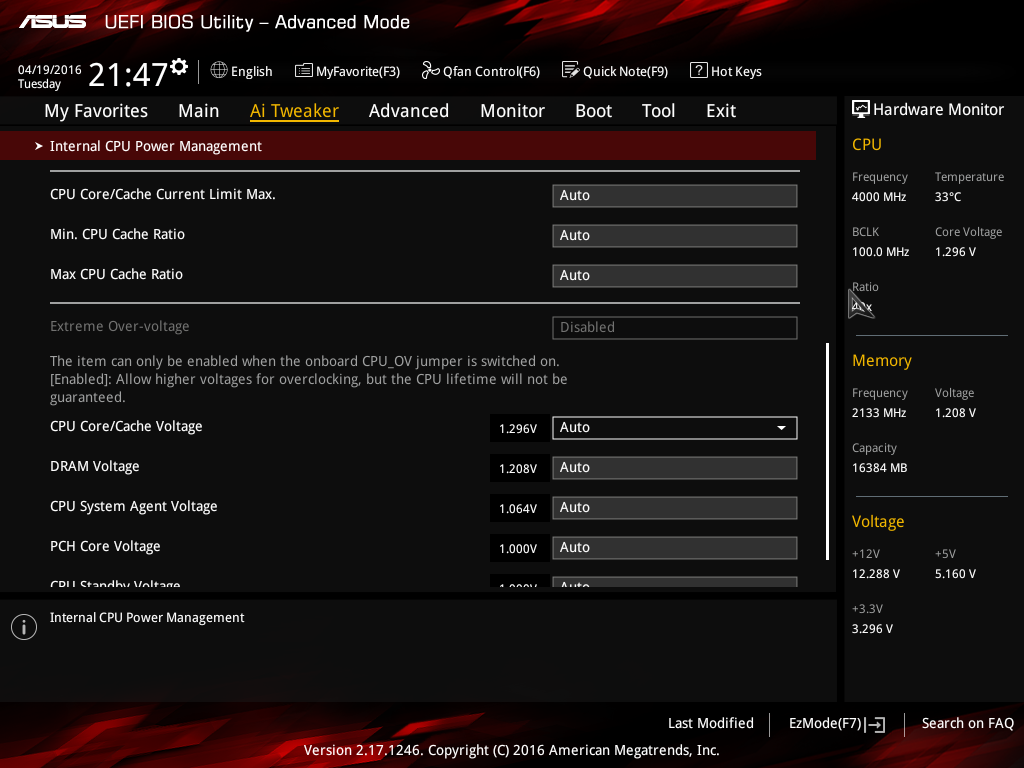
Task: Select the DRAM Voltage Auto field
Action: pyautogui.click(x=675, y=468)
